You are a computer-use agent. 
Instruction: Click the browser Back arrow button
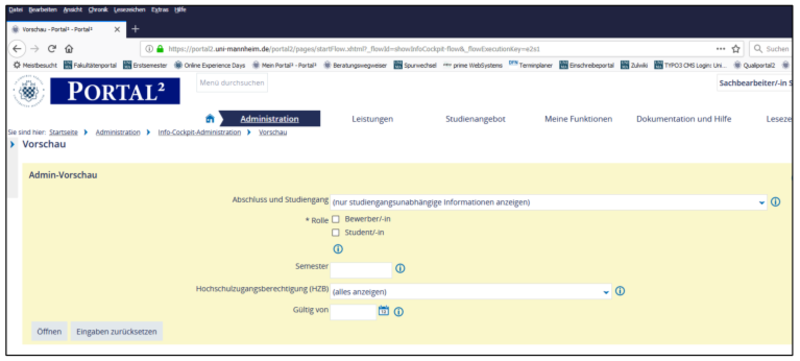(x=17, y=49)
